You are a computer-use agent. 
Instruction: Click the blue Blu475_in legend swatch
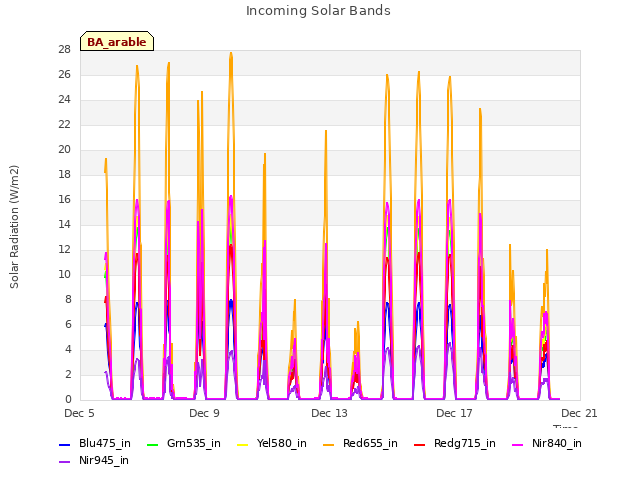pyautogui.click(x=65, y=444)
